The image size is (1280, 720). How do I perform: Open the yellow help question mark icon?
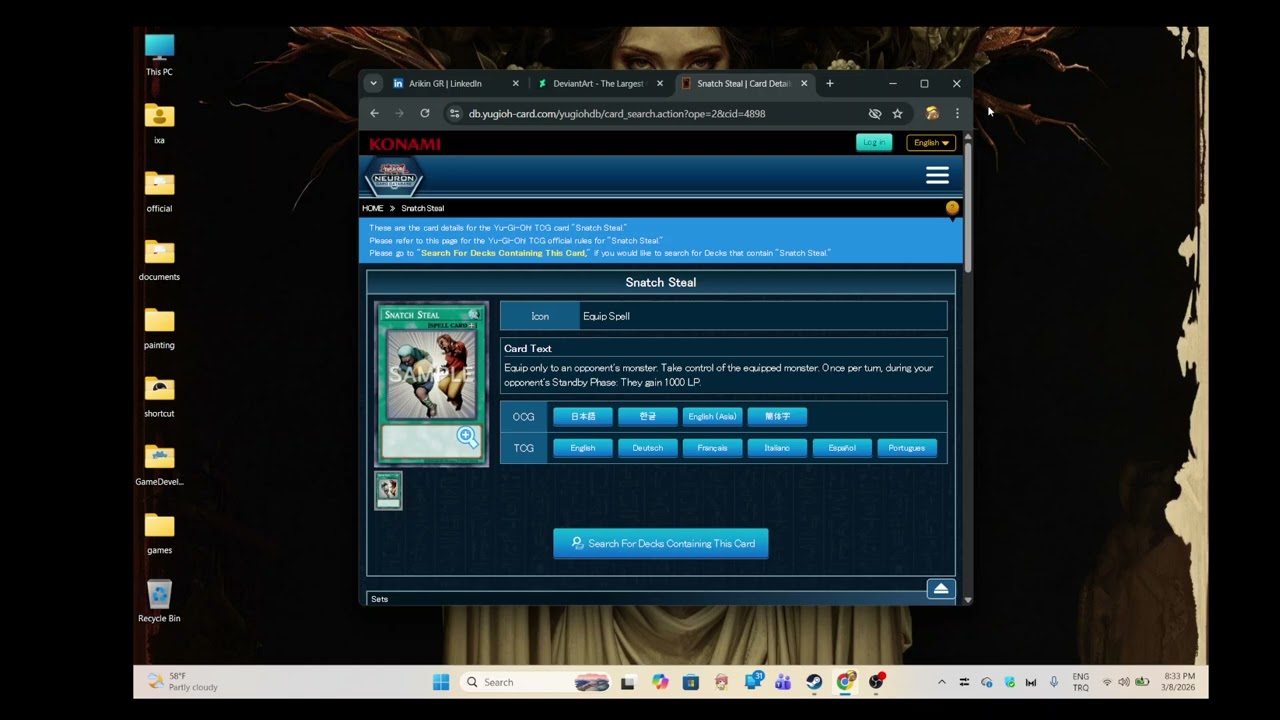point(952,208)
